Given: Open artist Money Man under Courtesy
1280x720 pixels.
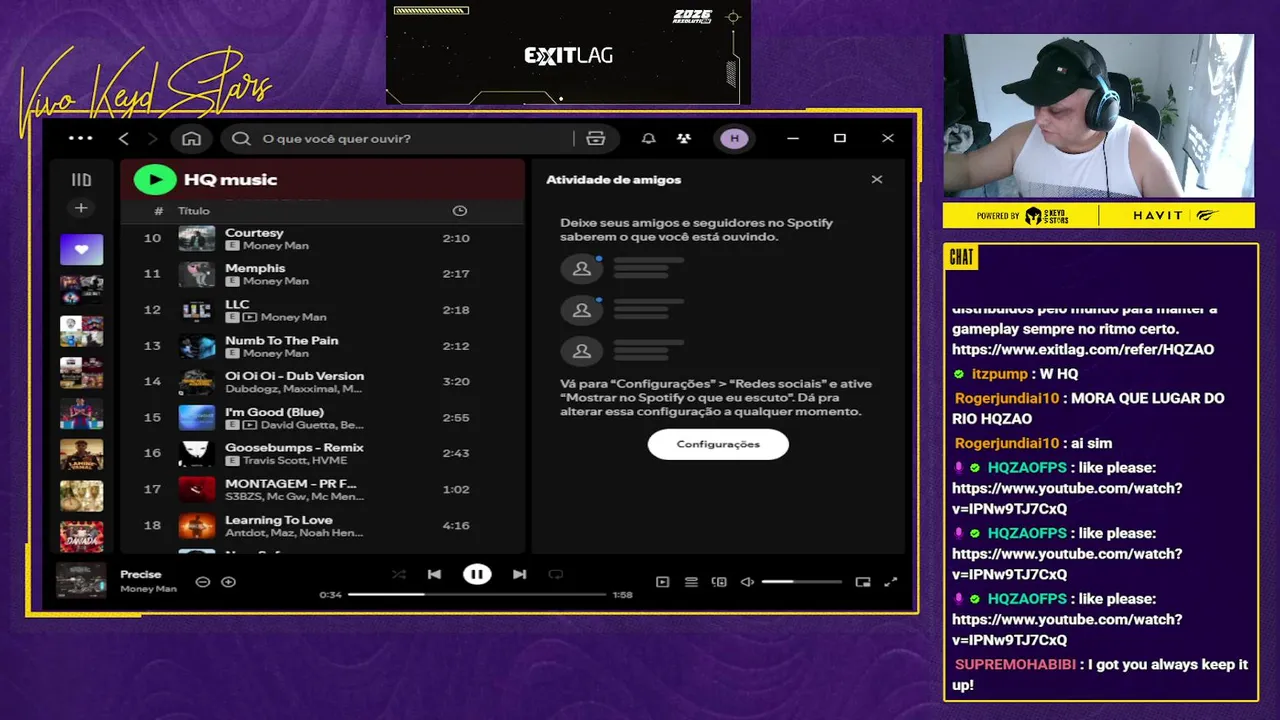Looking at the screenshot, I should pos(276,246).
